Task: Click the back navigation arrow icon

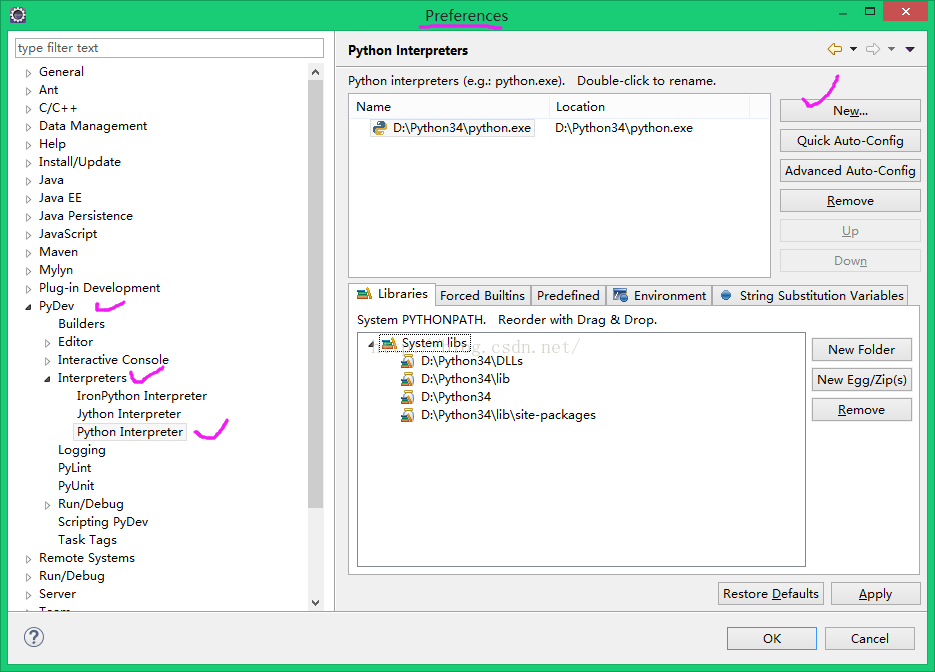Action: (834, 49)
